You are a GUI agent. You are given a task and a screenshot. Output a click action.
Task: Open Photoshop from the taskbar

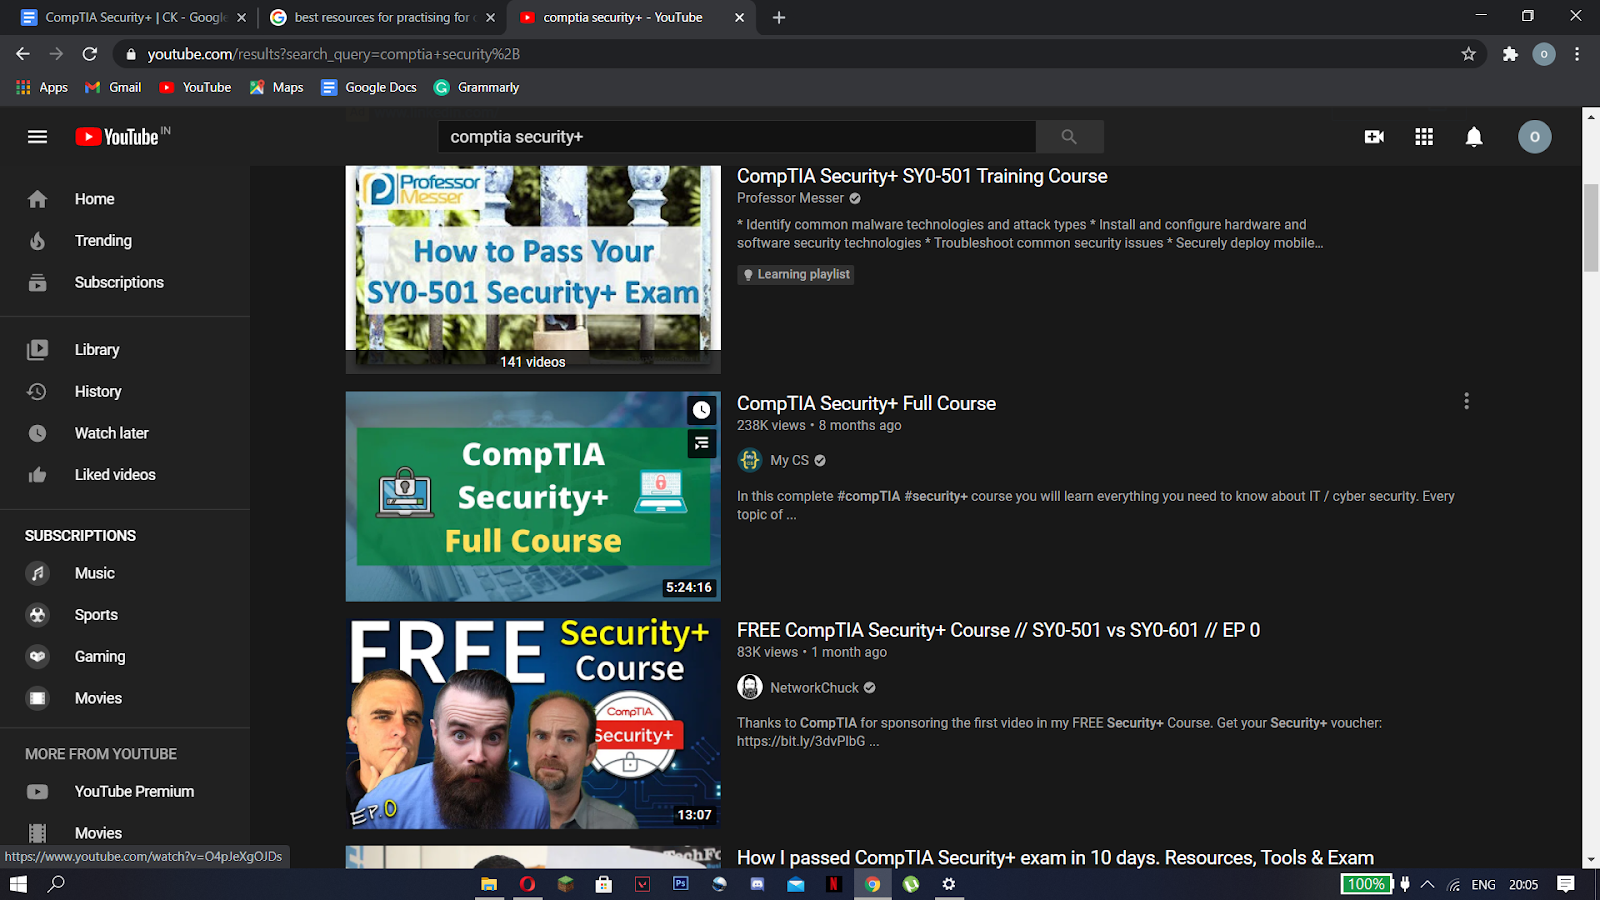point(681,884)
